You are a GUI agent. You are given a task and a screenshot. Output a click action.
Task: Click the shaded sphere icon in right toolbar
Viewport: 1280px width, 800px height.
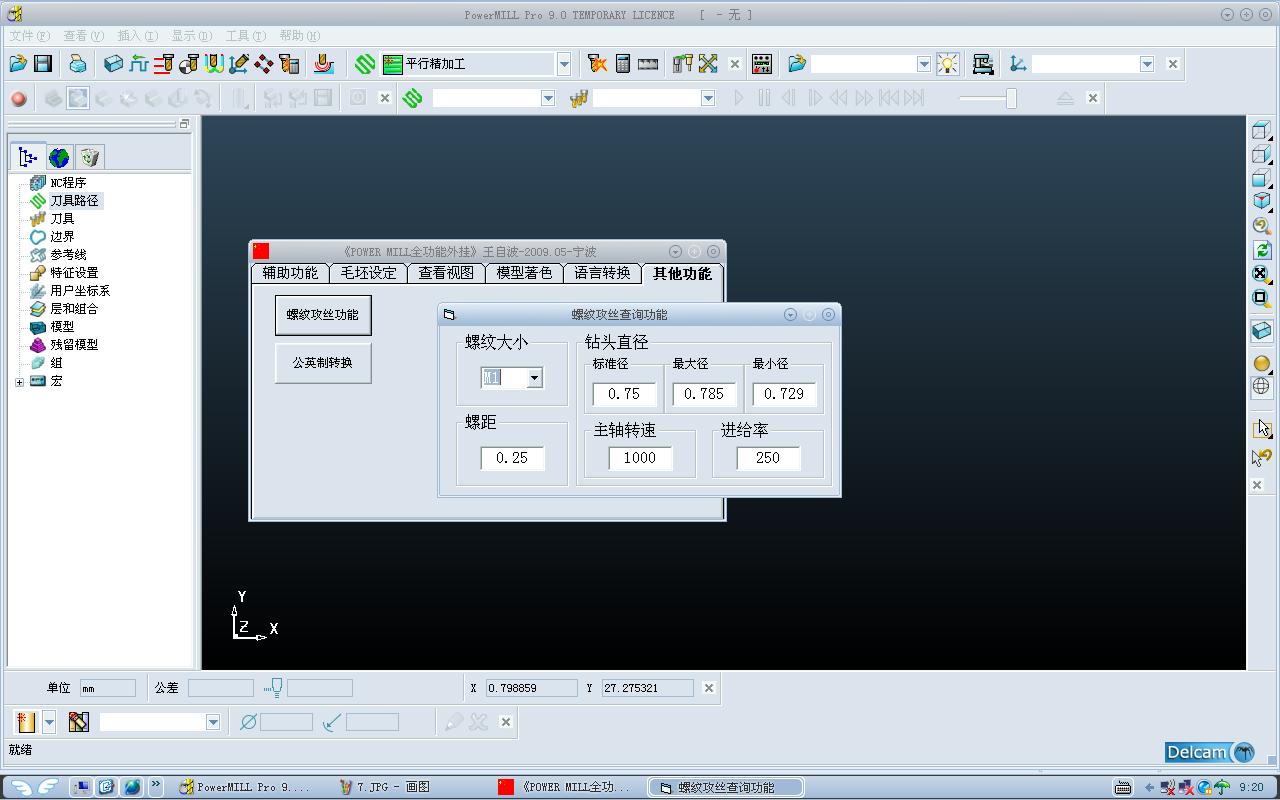tap(1261, 363)
